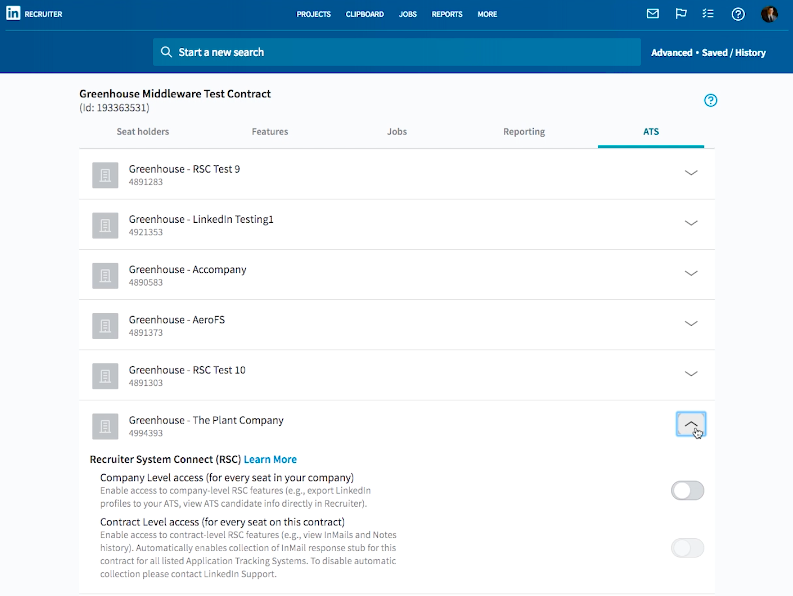
Task: Click the ID number 4891373
Action: (x=146, y=332)
